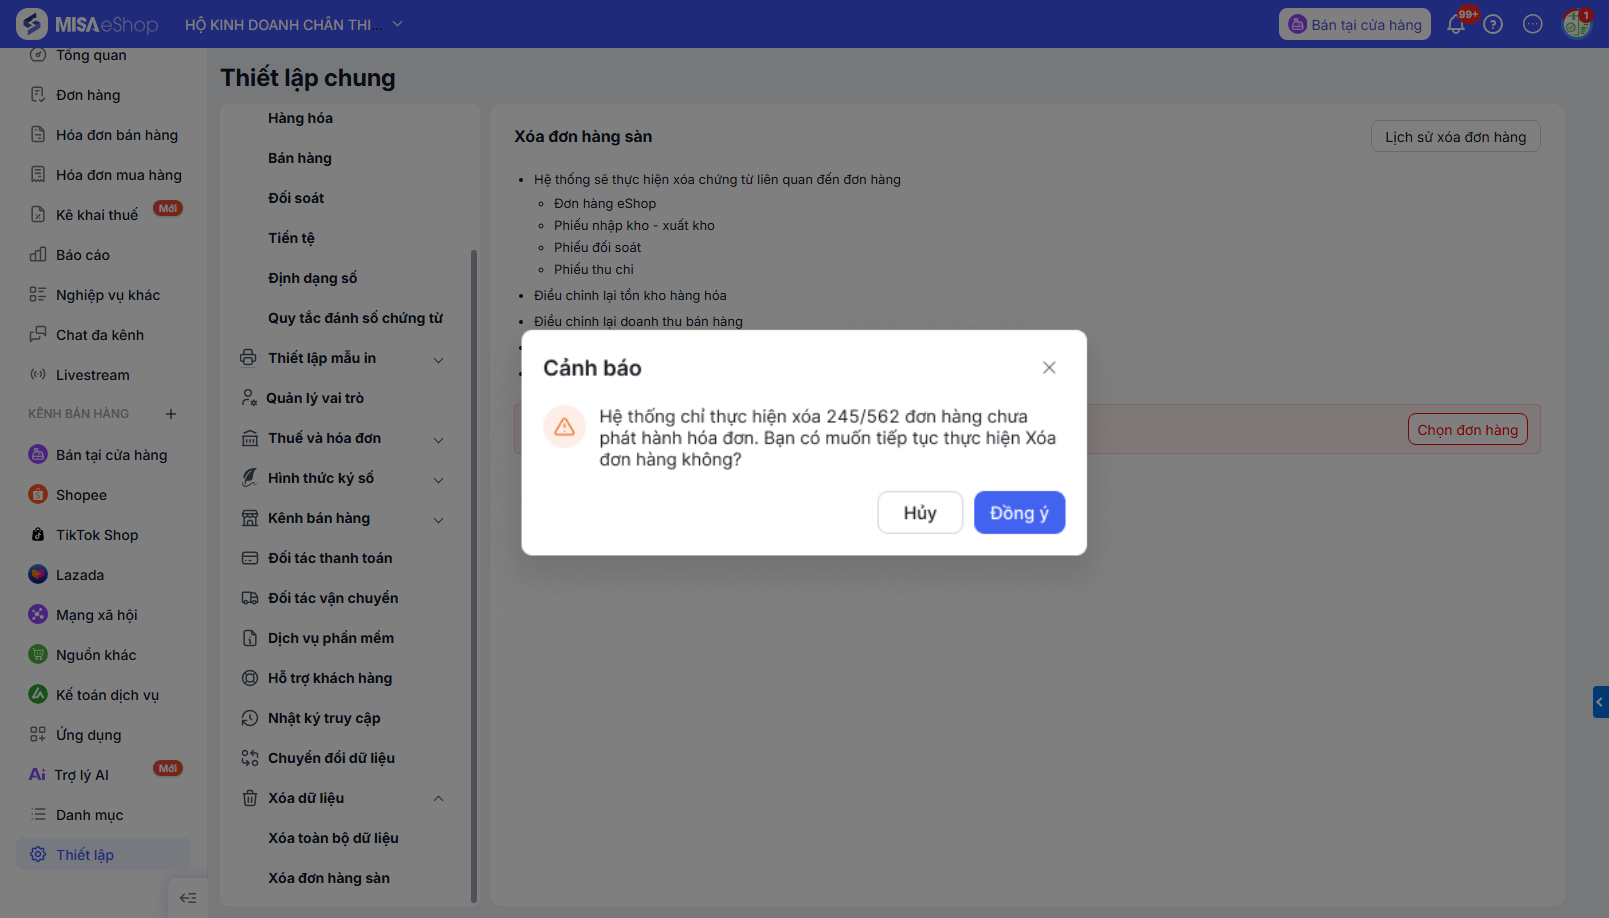This screenshot has height=918, width=1609.
Task: Select Xóa toàn bộ dữ liệu menu item
Action: pyautogui.click(x=333, y=838)
